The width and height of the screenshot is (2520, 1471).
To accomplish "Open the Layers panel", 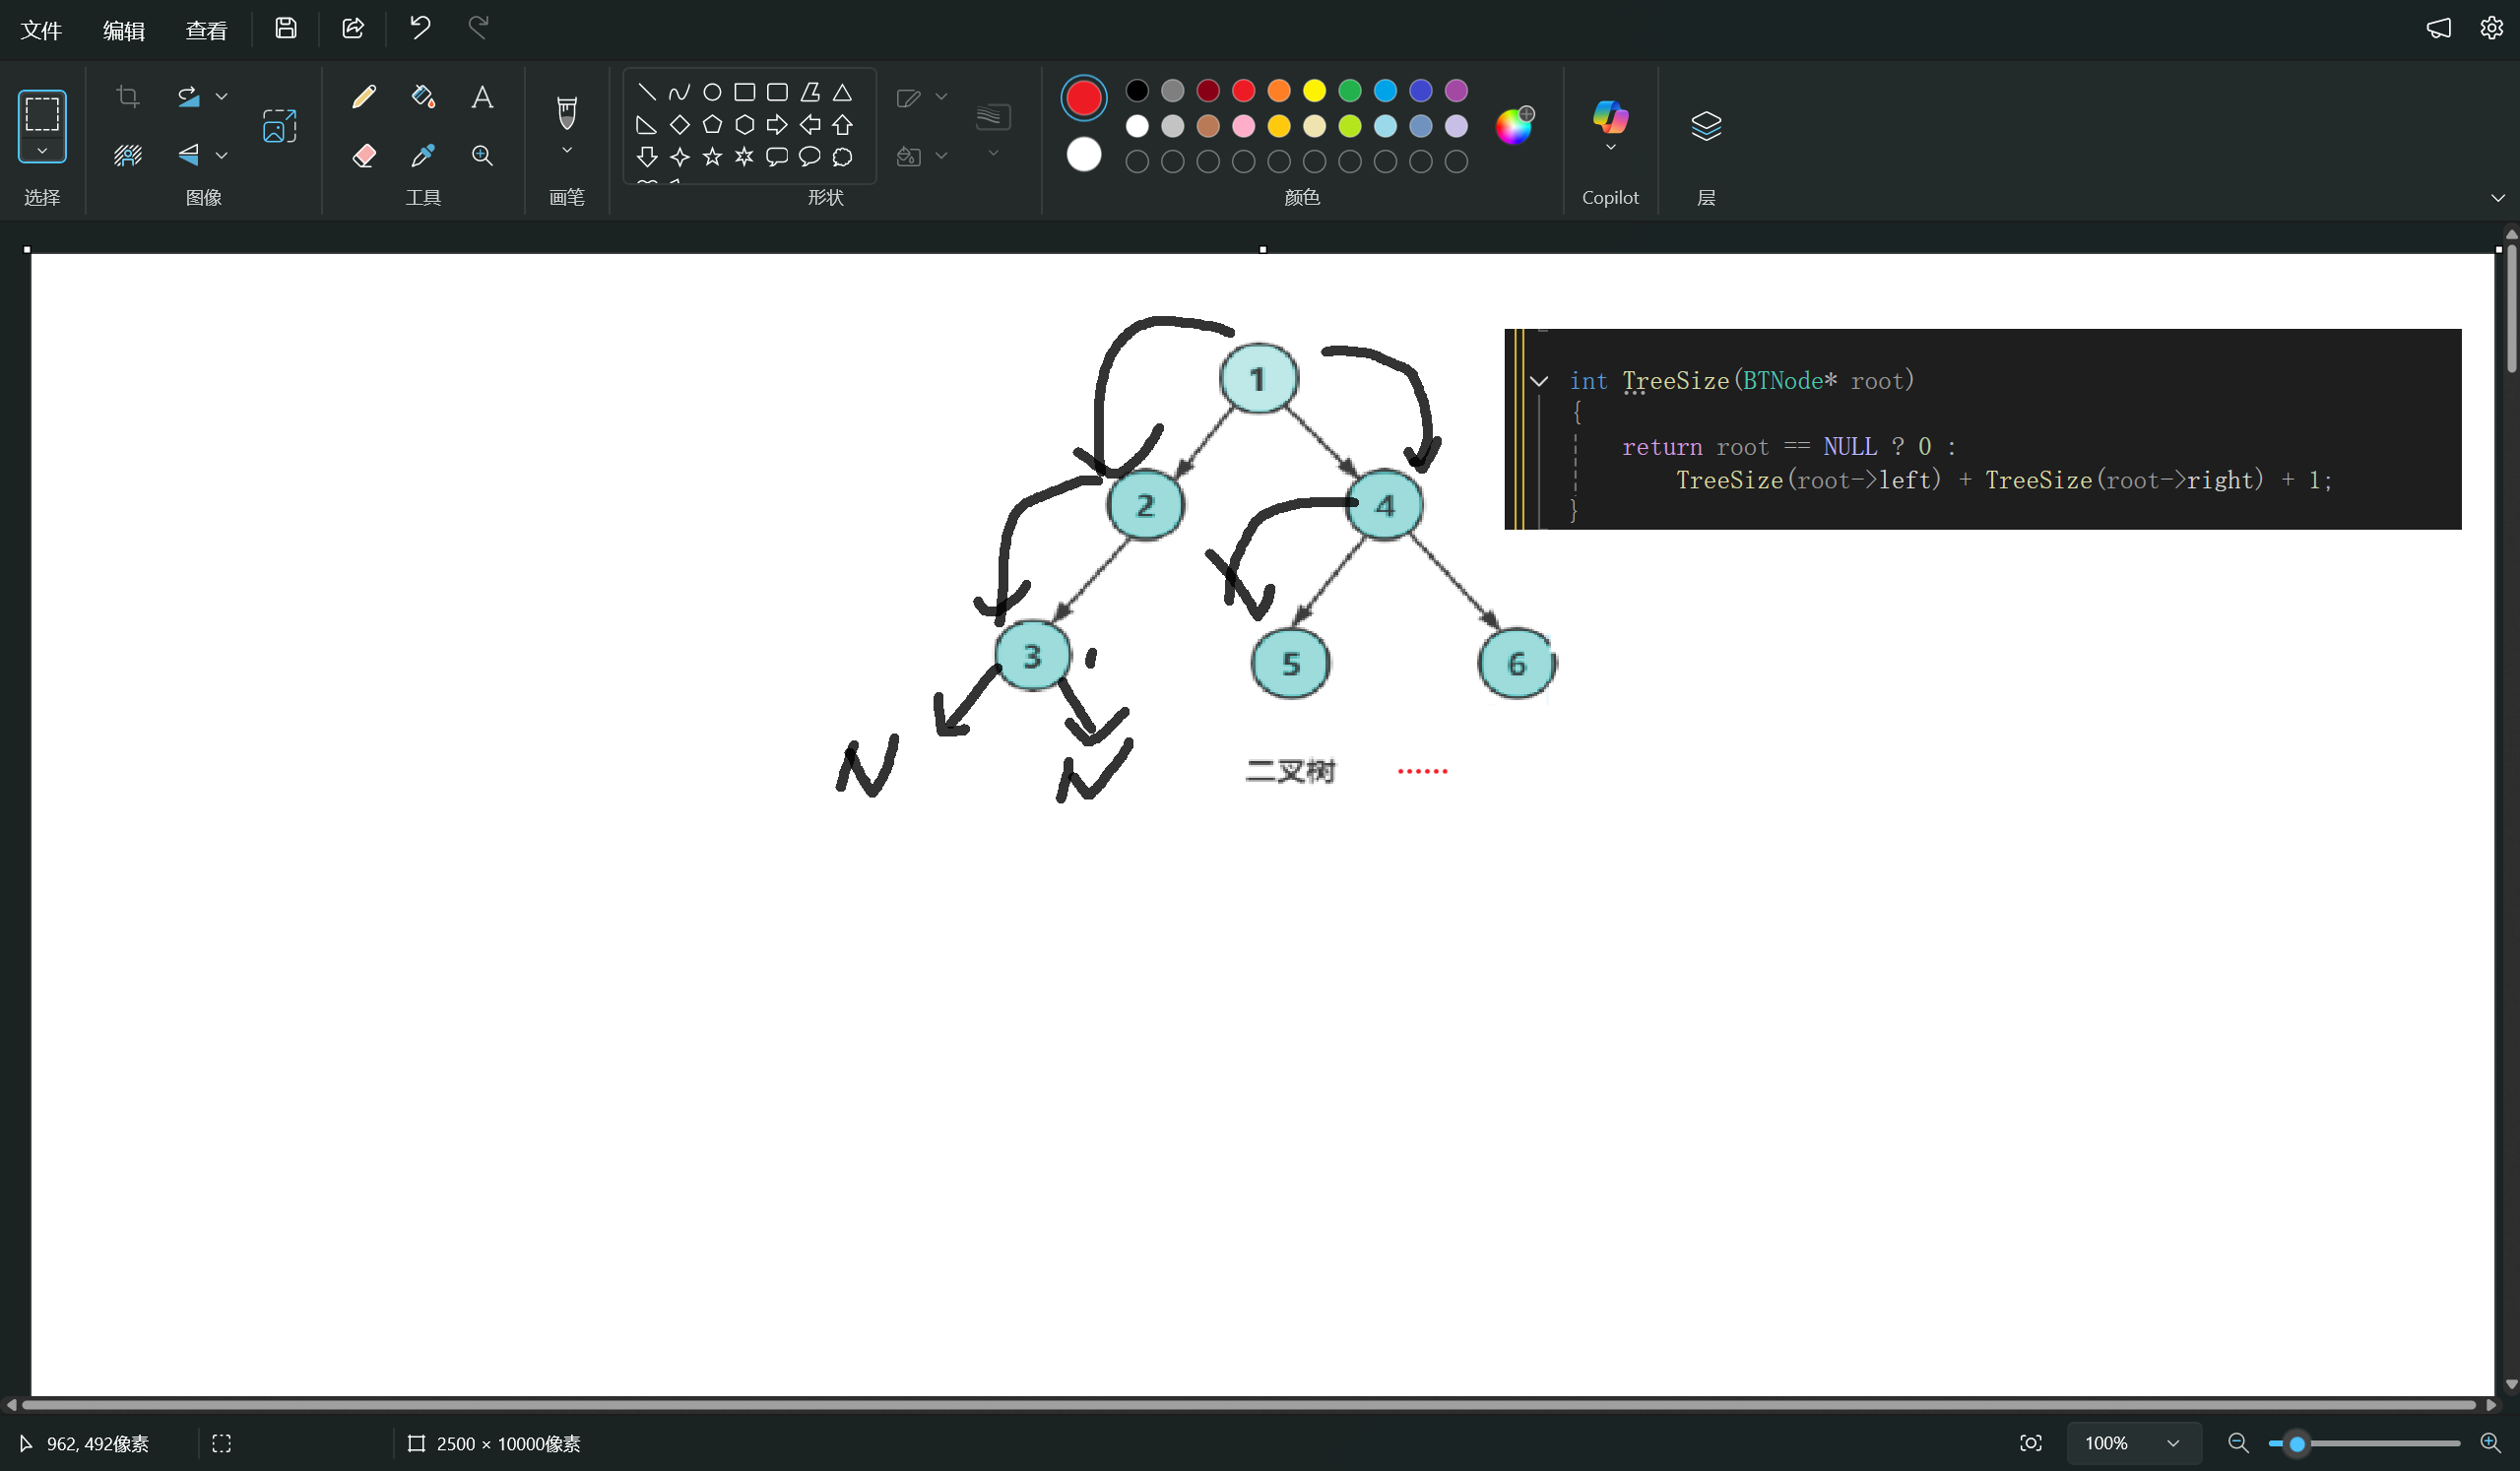I will point(1706,126).
